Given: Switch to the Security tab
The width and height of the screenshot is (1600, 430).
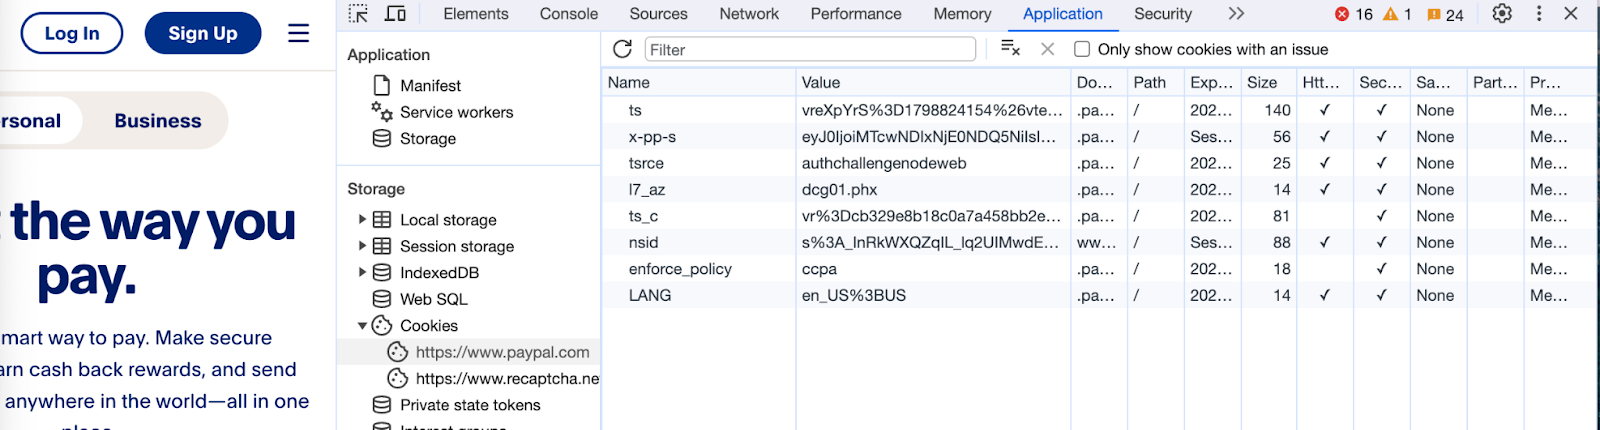Looking at the screenshot, I should tap(1163, 14).
